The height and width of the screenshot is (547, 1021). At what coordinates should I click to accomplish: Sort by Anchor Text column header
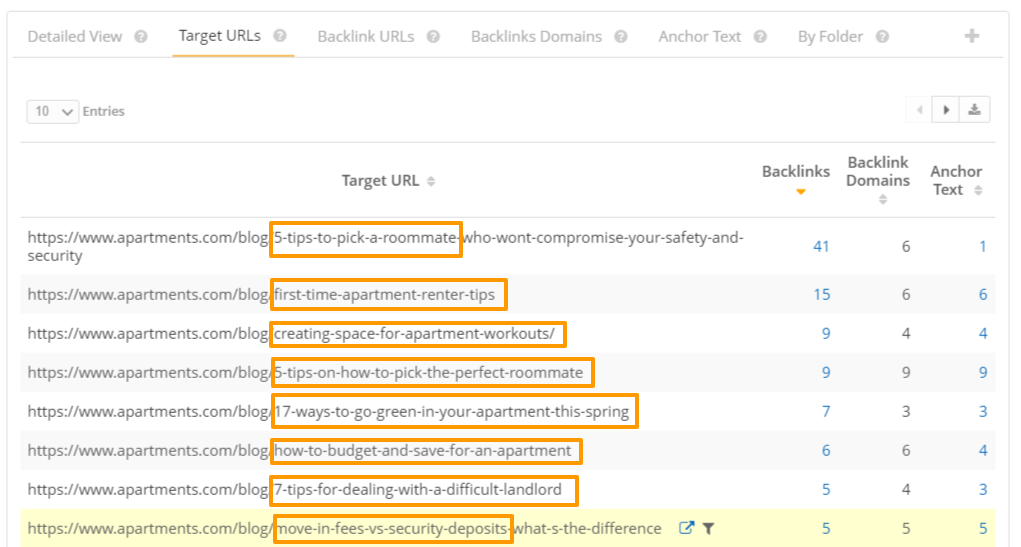click(956, 180)
